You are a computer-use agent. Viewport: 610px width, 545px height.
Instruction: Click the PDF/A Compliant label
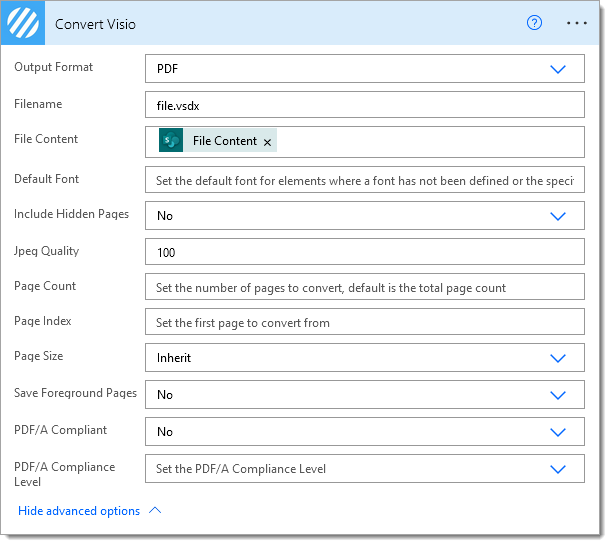point(60,430)
